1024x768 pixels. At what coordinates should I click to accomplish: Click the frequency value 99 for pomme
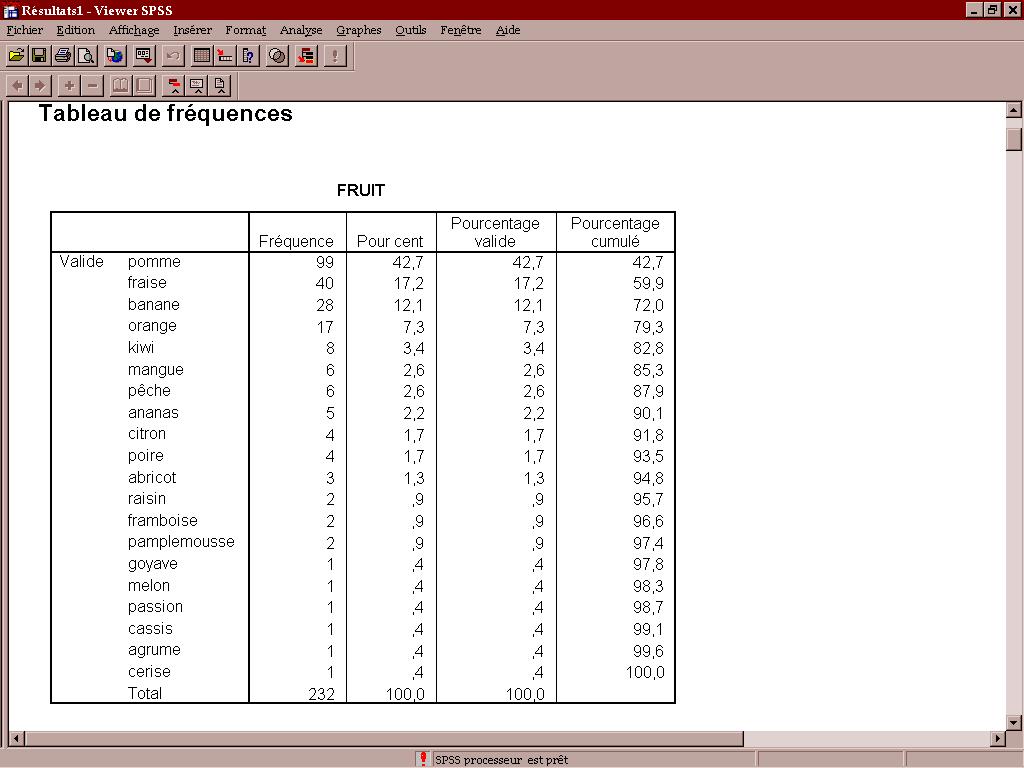[325, 262]
